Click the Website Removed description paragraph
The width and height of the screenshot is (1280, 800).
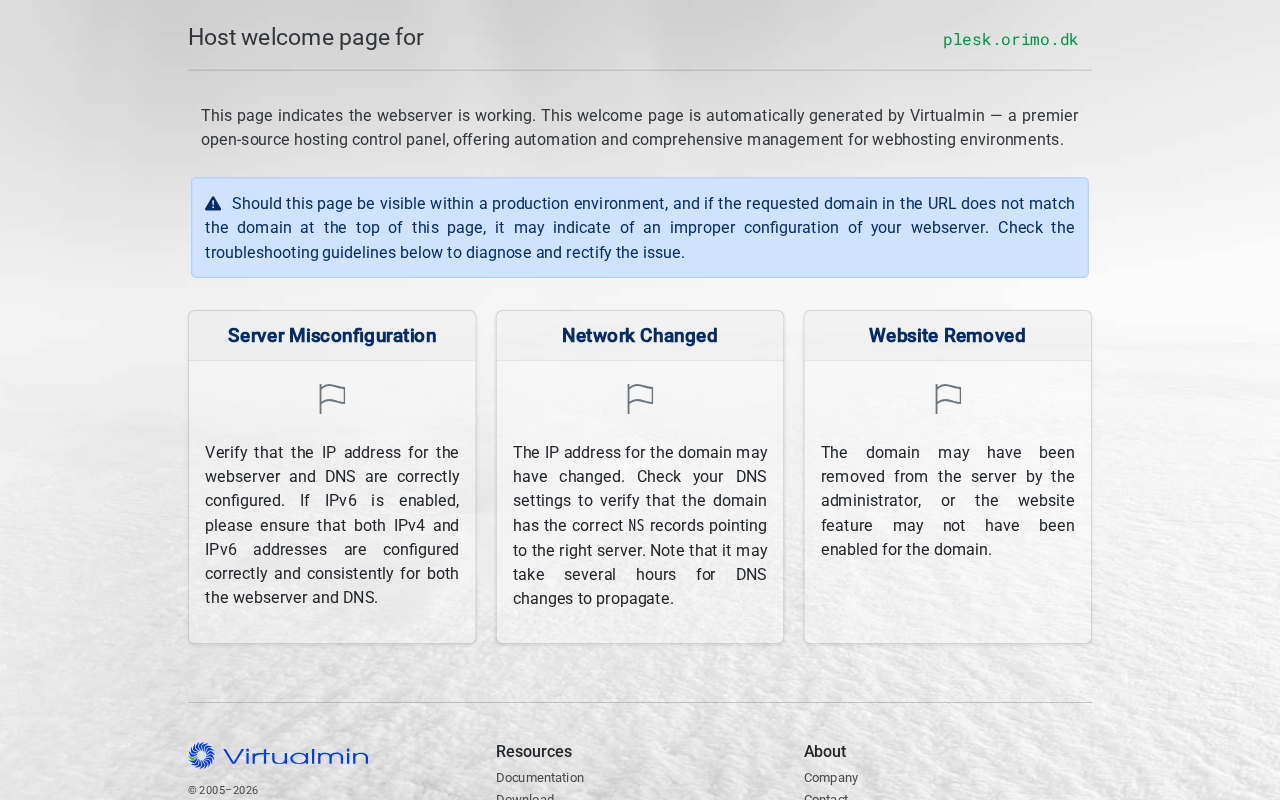coord(948,501)
